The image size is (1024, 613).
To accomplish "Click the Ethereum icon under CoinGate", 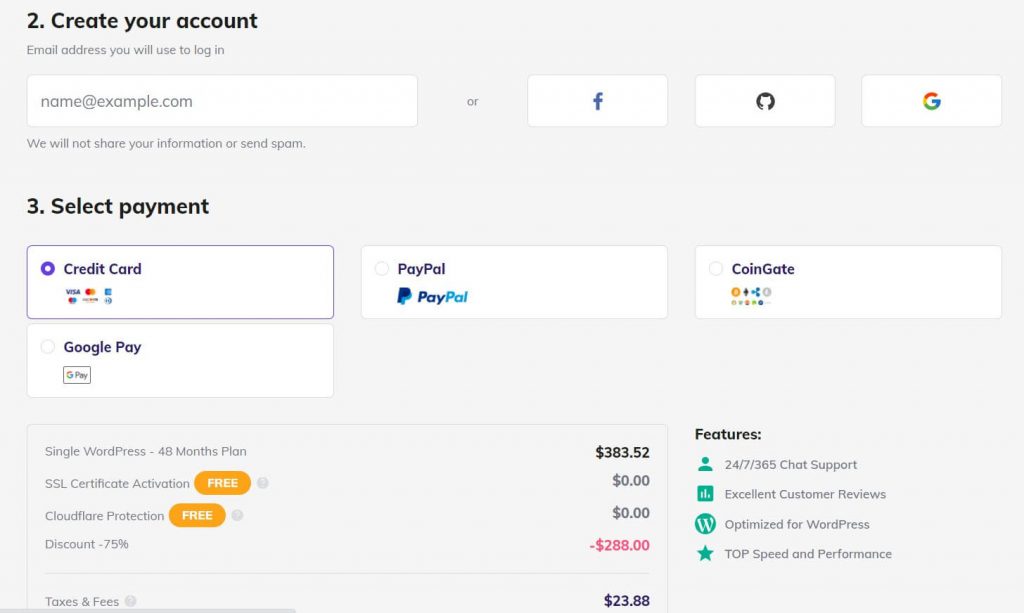I will tap(746, 292).
